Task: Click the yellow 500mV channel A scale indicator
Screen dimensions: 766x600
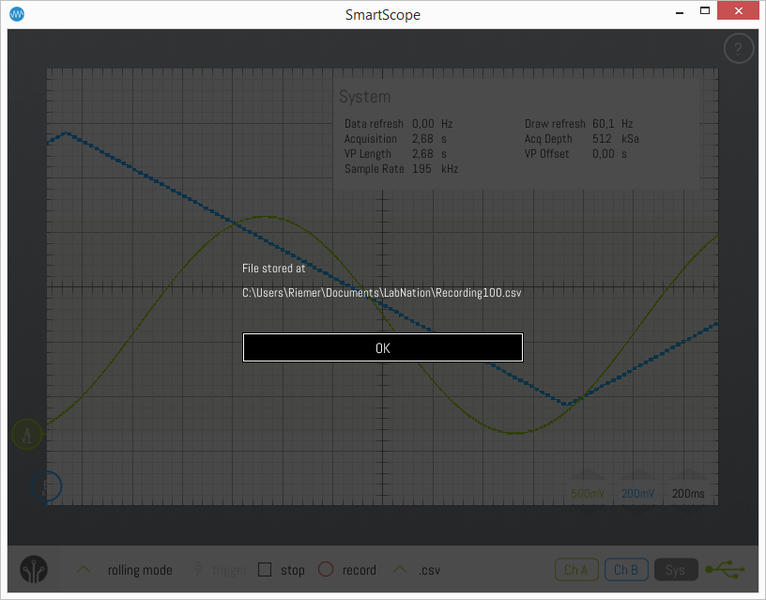Action: tap(587, 493)
